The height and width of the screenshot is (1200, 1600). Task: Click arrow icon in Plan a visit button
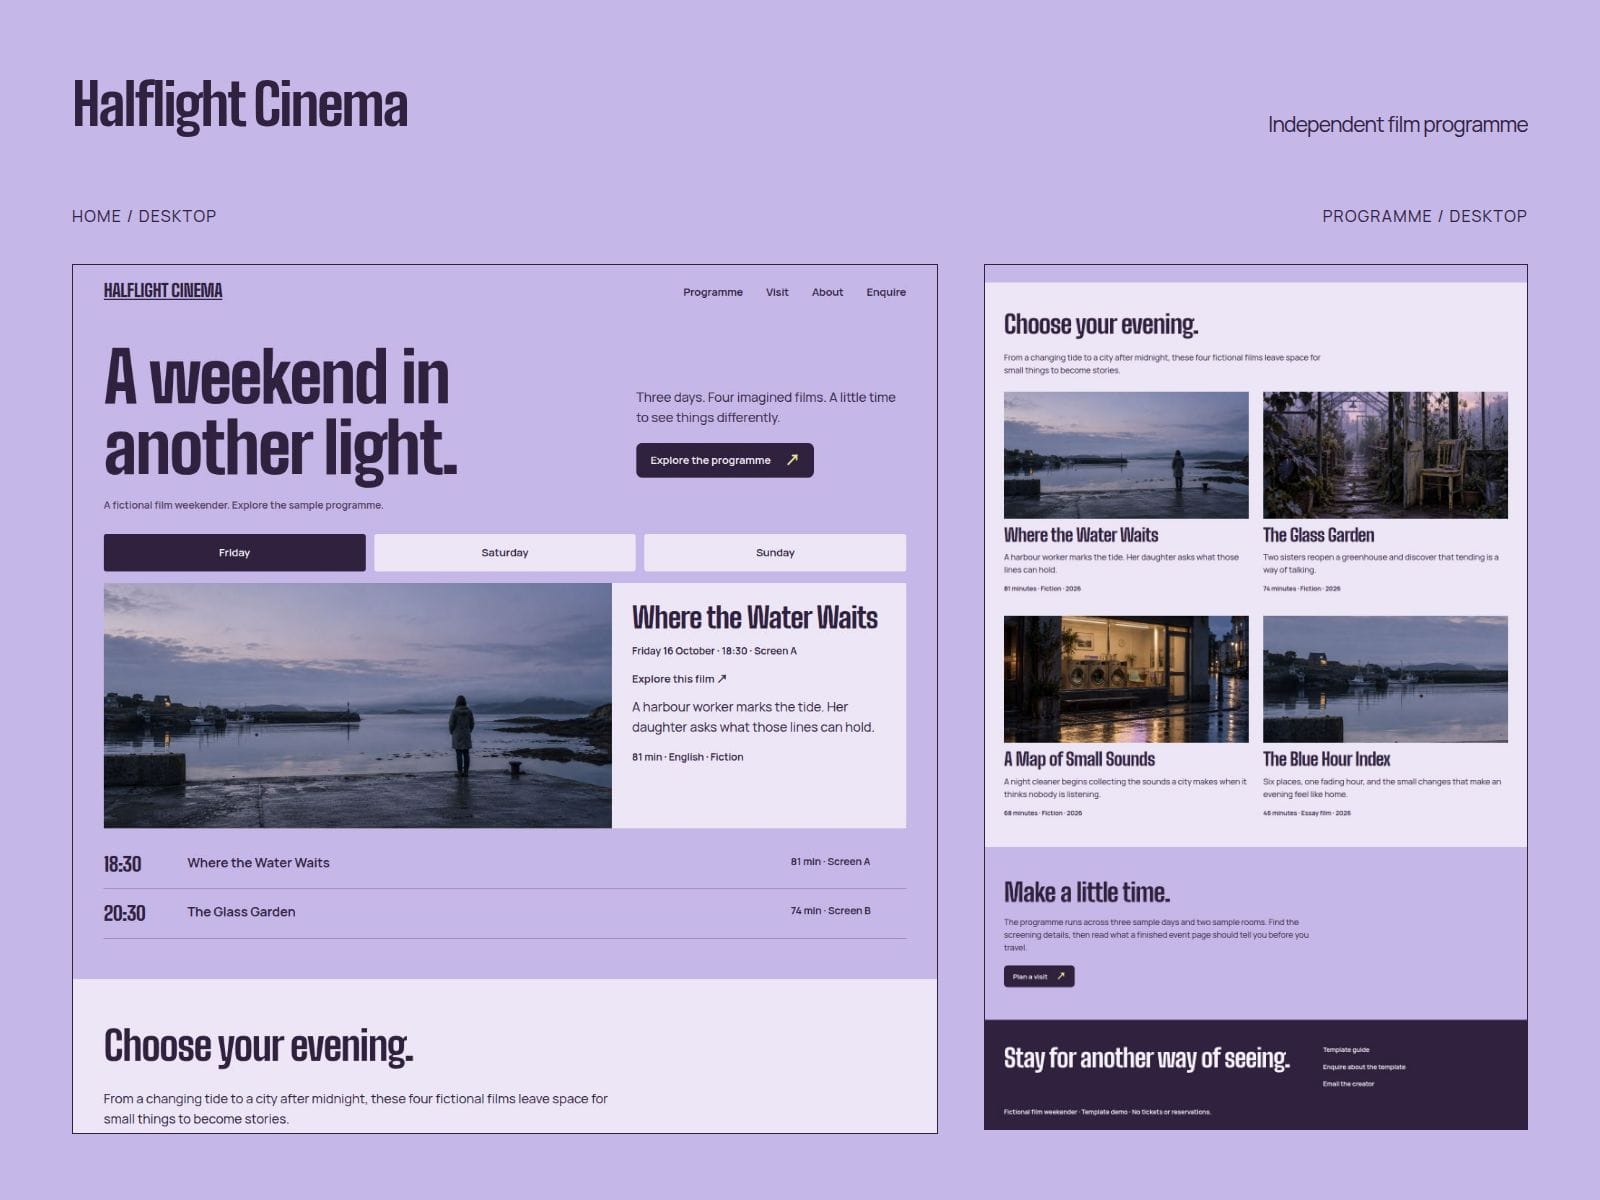1061,976
